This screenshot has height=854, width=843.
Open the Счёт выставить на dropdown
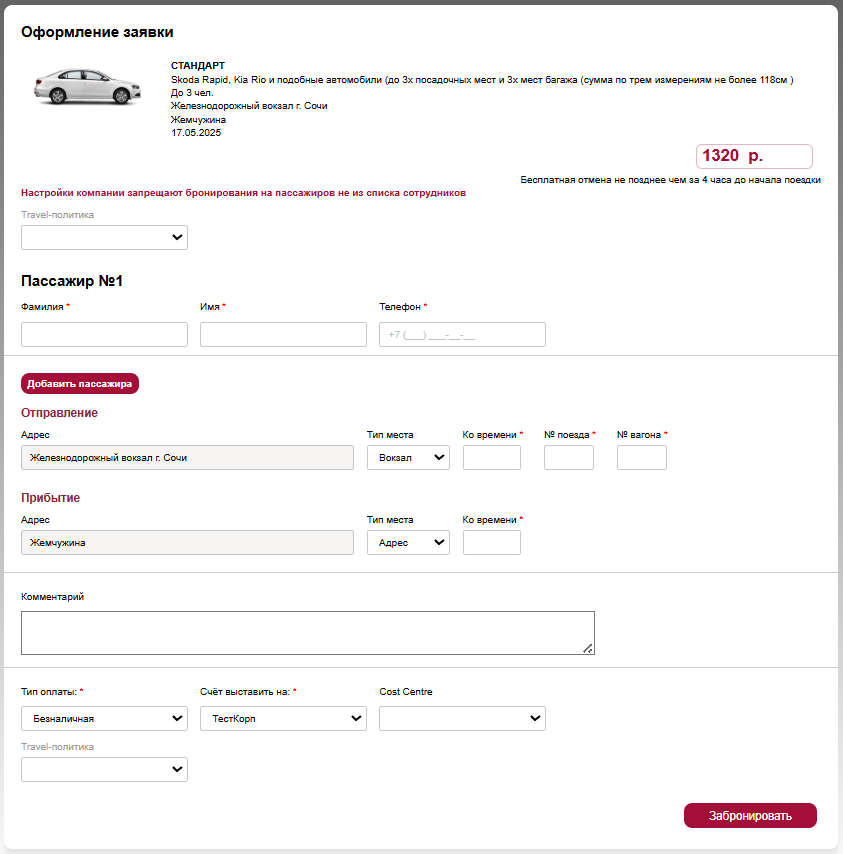pos(283,718)
